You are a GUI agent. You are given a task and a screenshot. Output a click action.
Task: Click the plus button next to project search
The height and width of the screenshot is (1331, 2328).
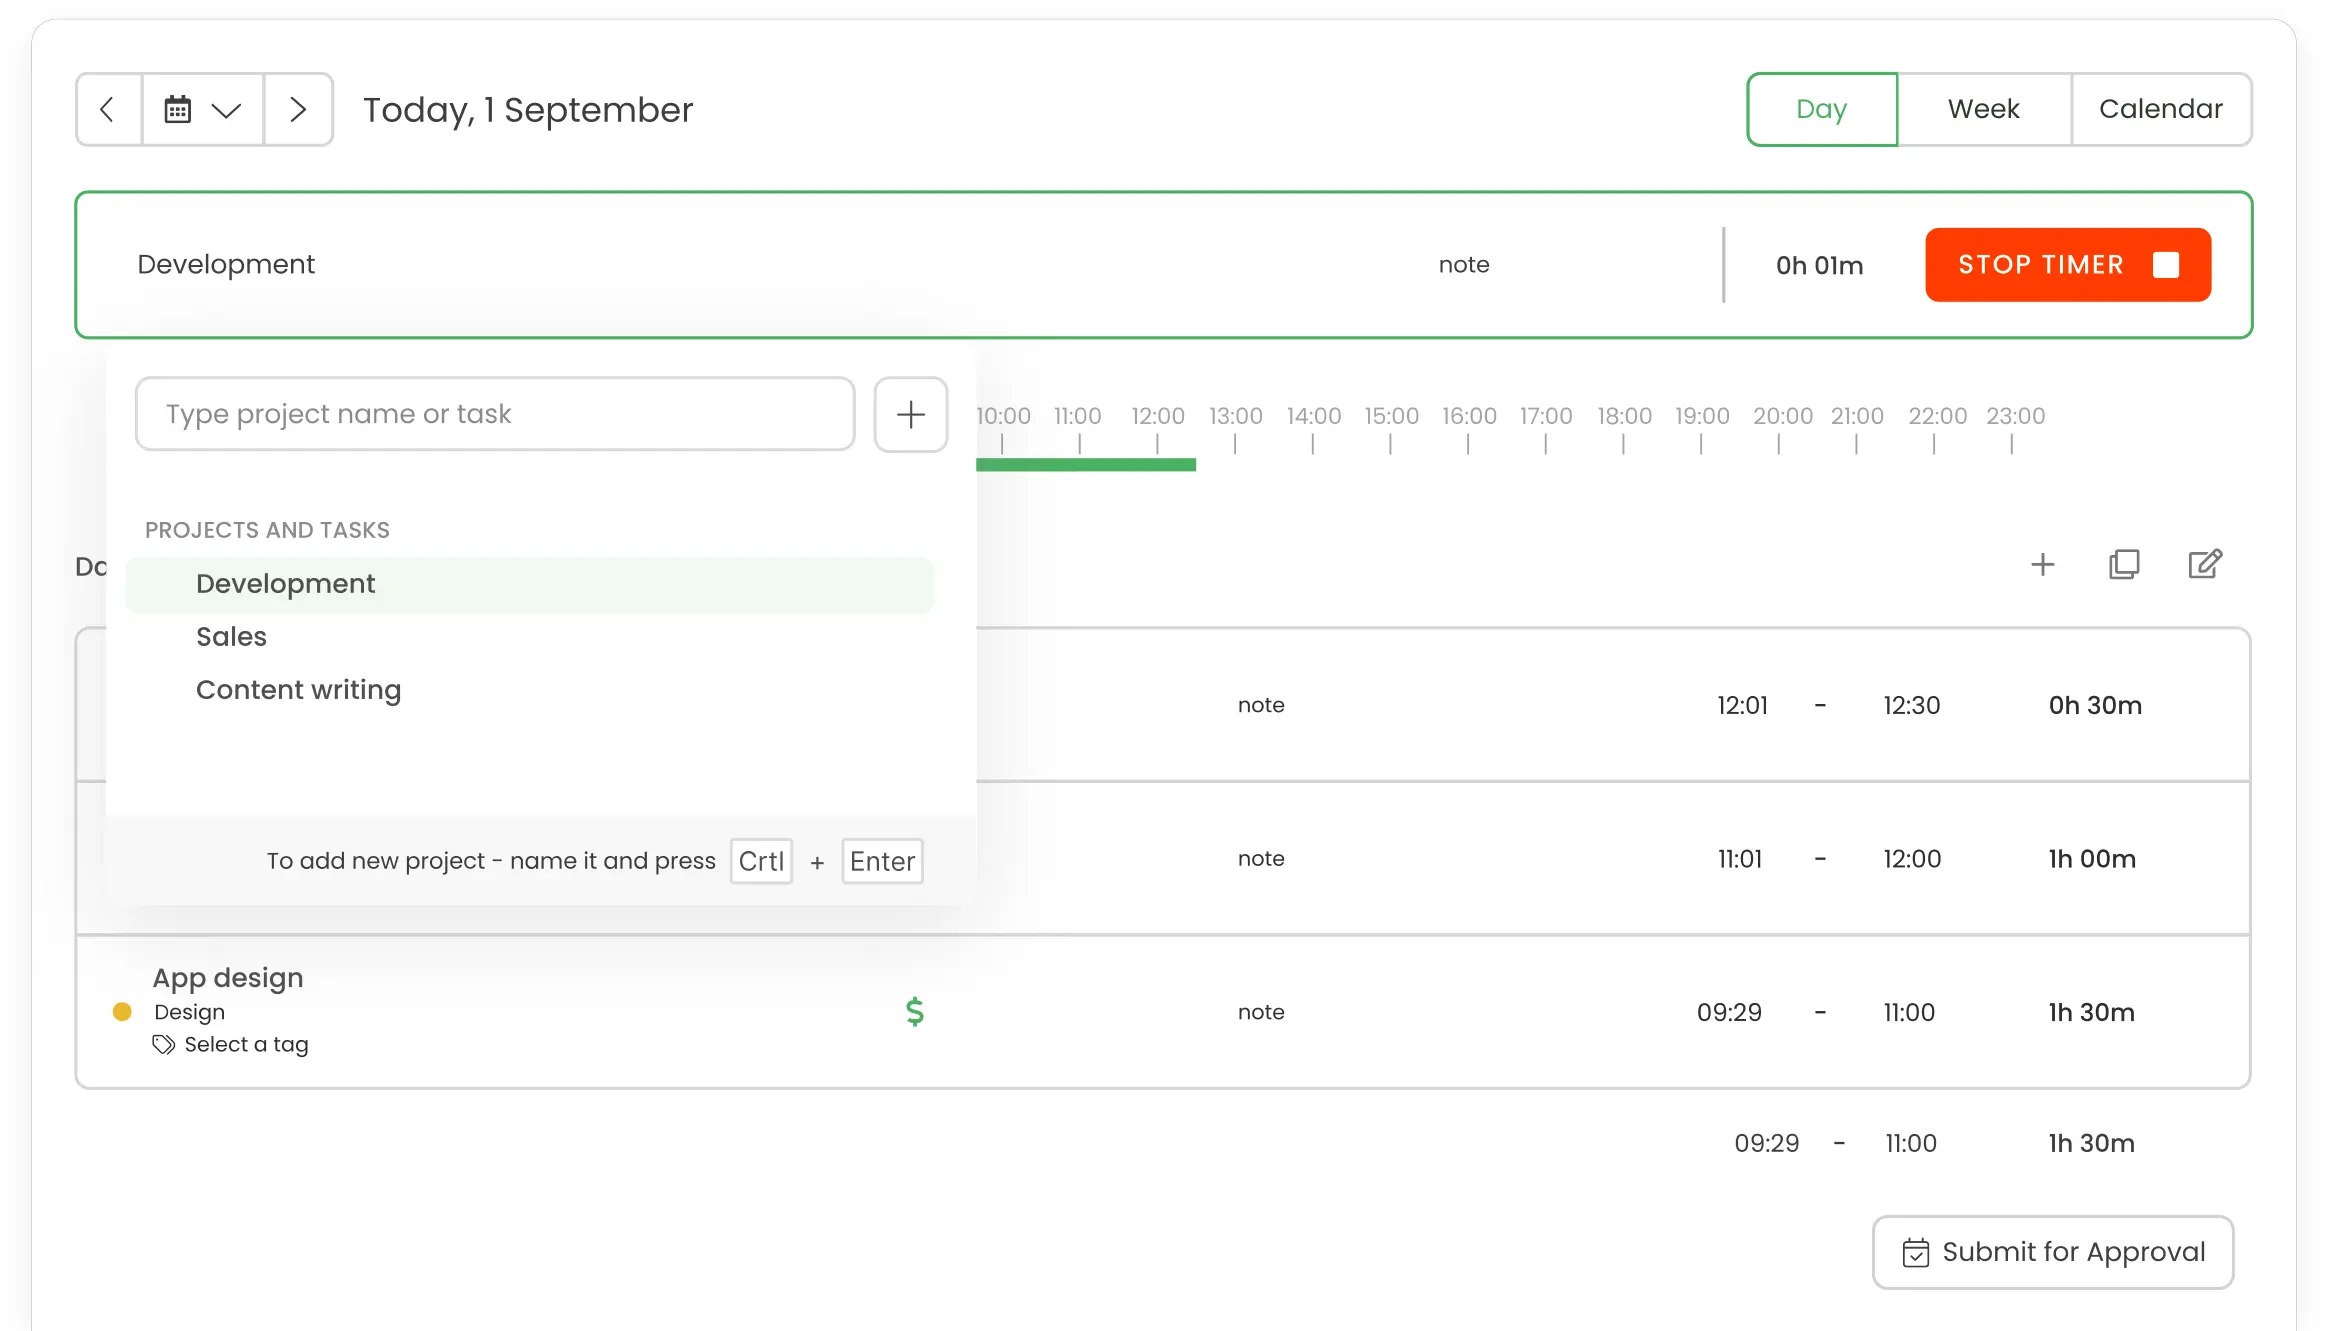pyautogui.click(x=910, y=414)
